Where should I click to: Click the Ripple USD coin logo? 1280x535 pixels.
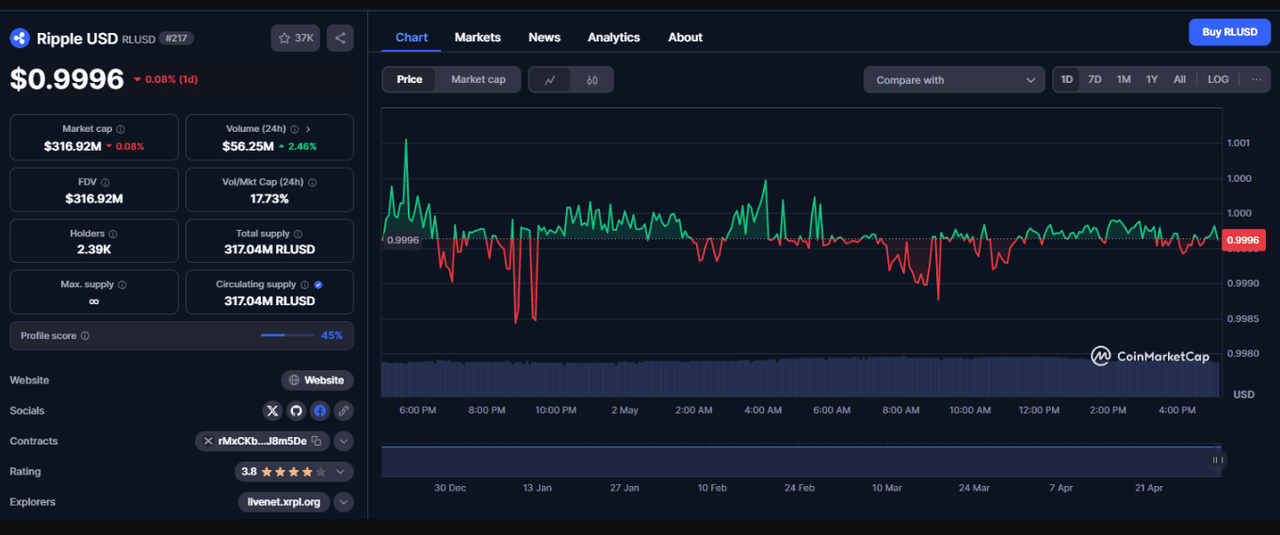coord(20,38)
